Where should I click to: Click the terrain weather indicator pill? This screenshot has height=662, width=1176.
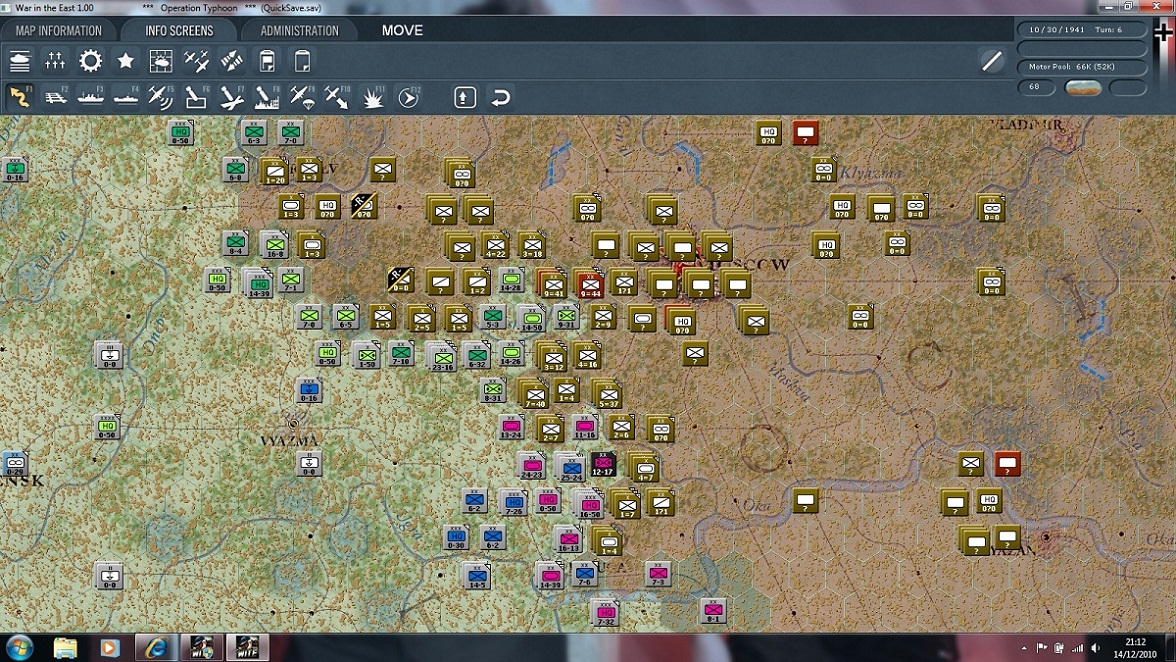1083,87
